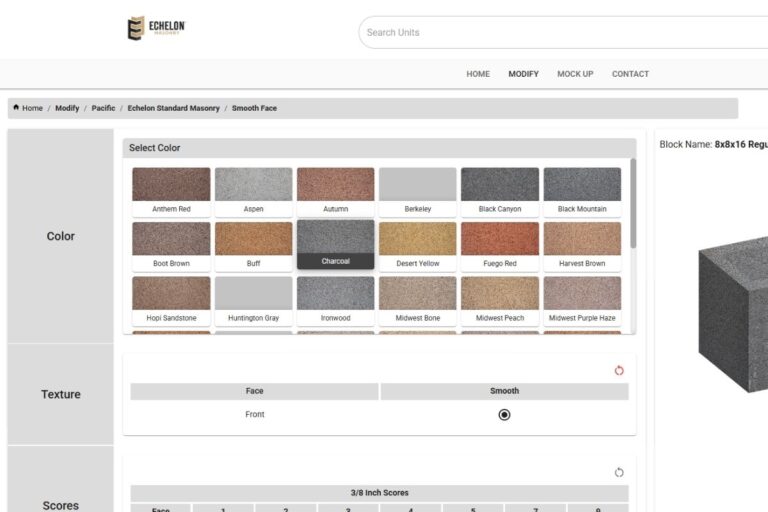The width and height of the screenshot is (768, 512).
Task: Click the red reset icon in Texture panel
Action: [619, 371]
